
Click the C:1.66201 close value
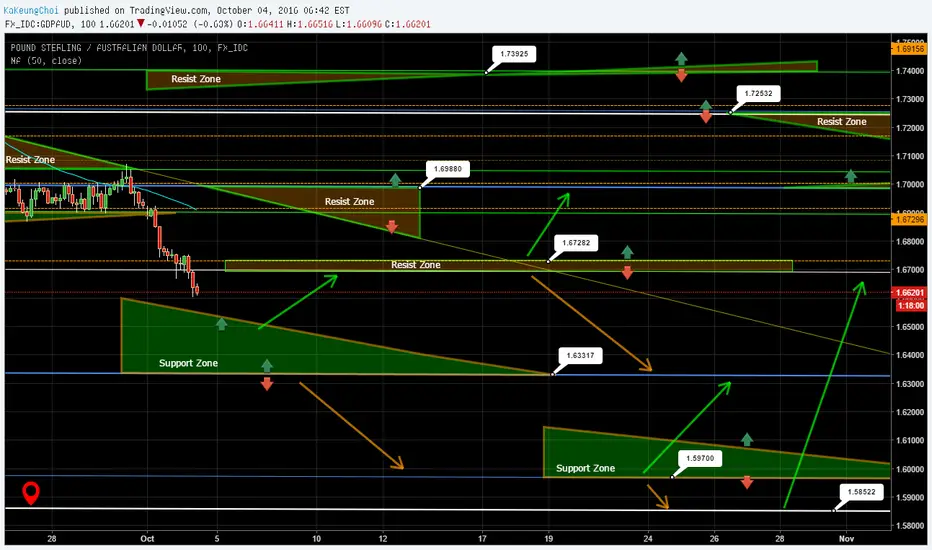pyautogui.click(x=407, y=24)
